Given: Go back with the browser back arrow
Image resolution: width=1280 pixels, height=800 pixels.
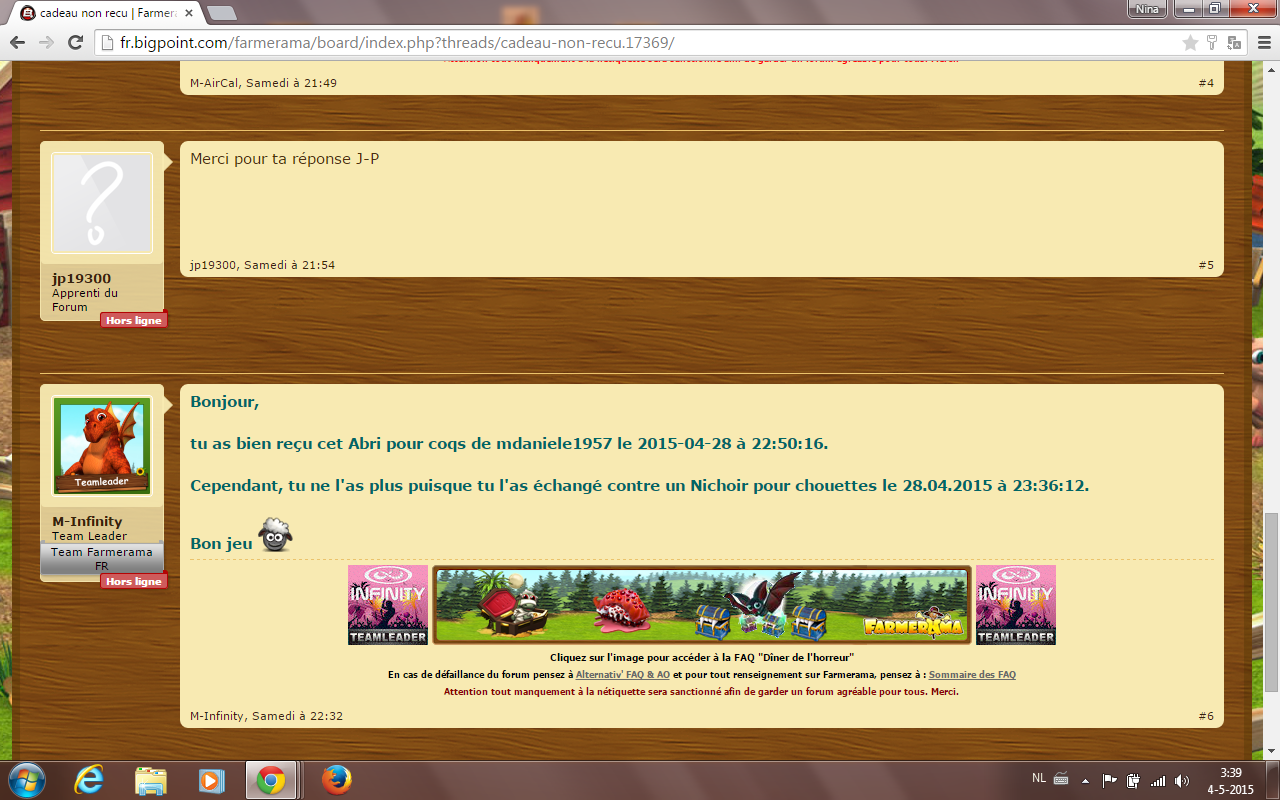Looking at the screenshot, I should click(x=17, y=43).
